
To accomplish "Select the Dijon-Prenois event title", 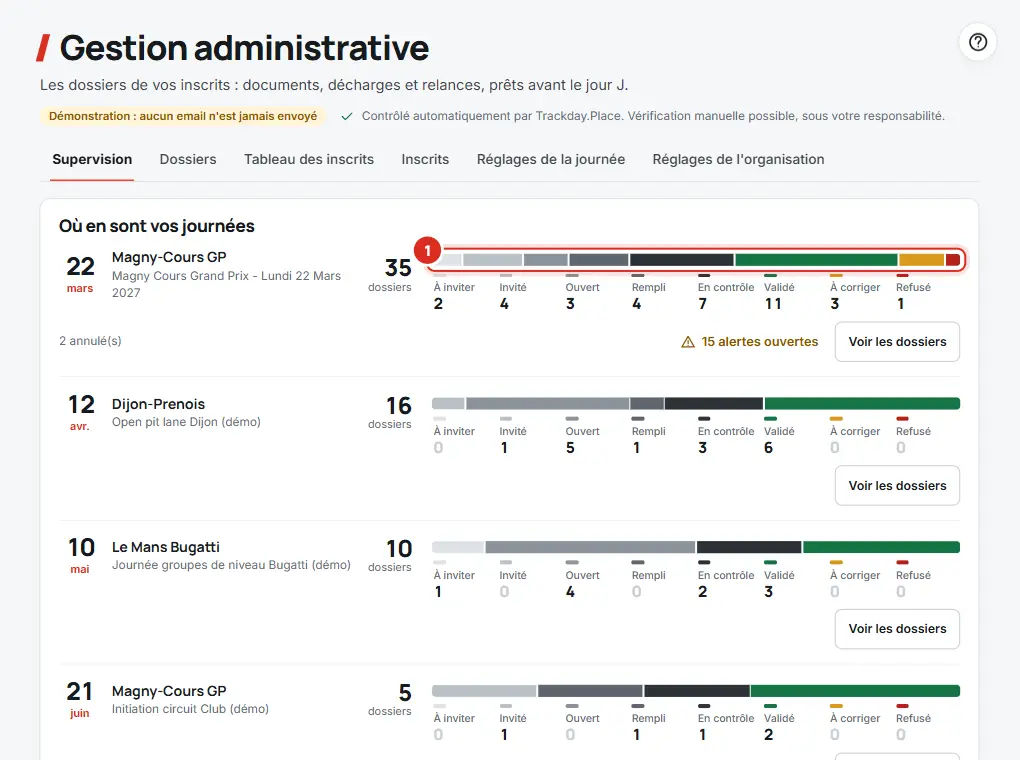I will tap(158, 404).
